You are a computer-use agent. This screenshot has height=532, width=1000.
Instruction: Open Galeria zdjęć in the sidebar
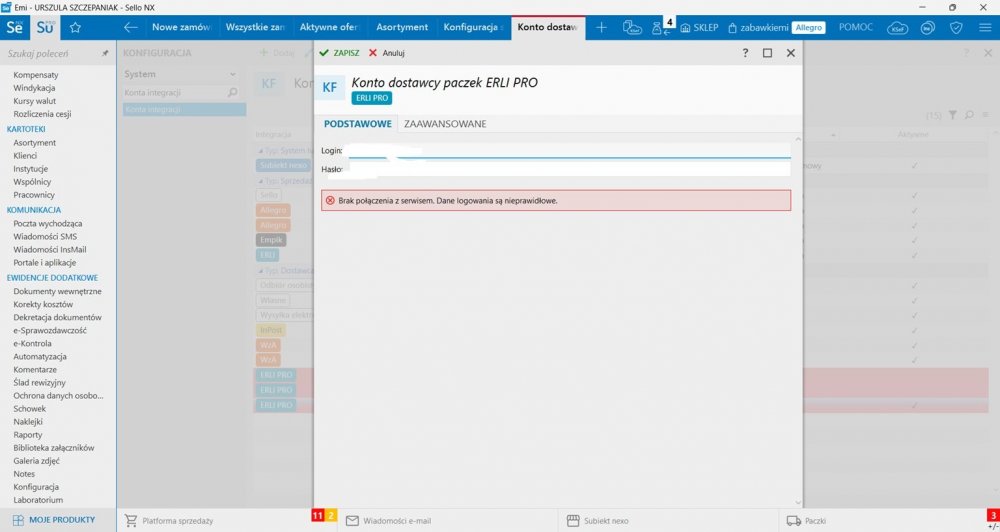[37, 461]
